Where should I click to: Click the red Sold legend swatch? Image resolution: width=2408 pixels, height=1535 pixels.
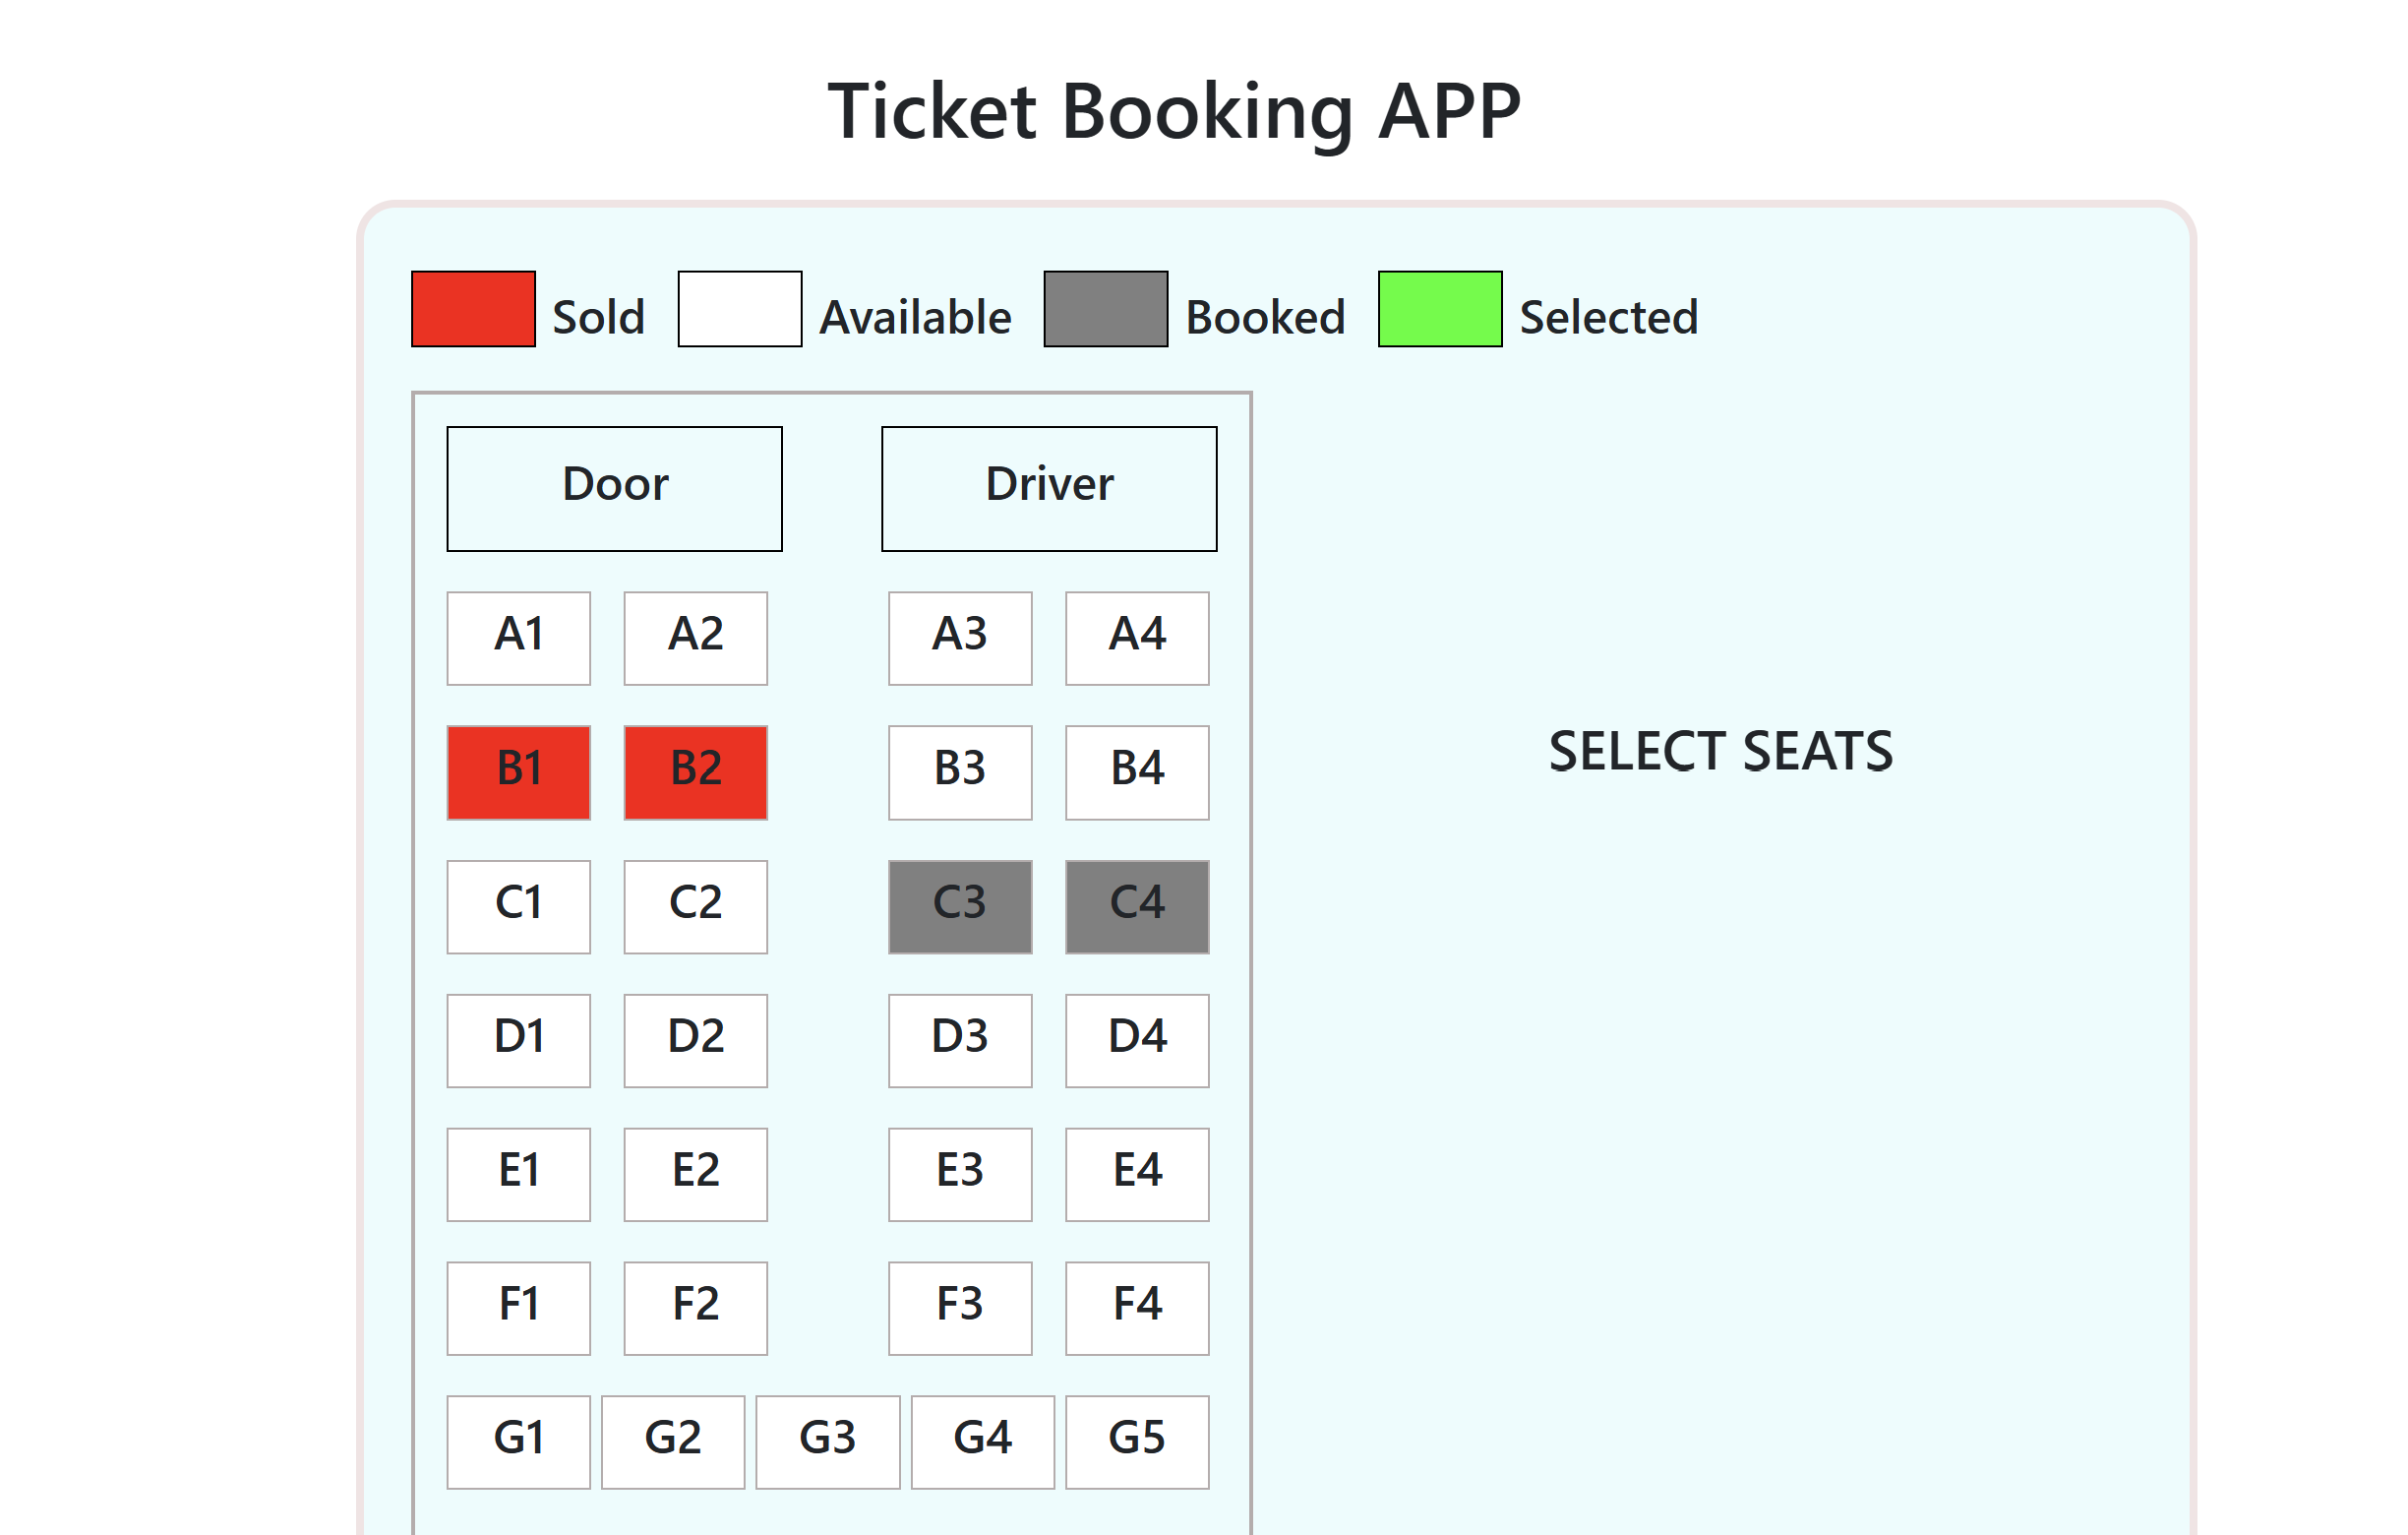point(473,309)
